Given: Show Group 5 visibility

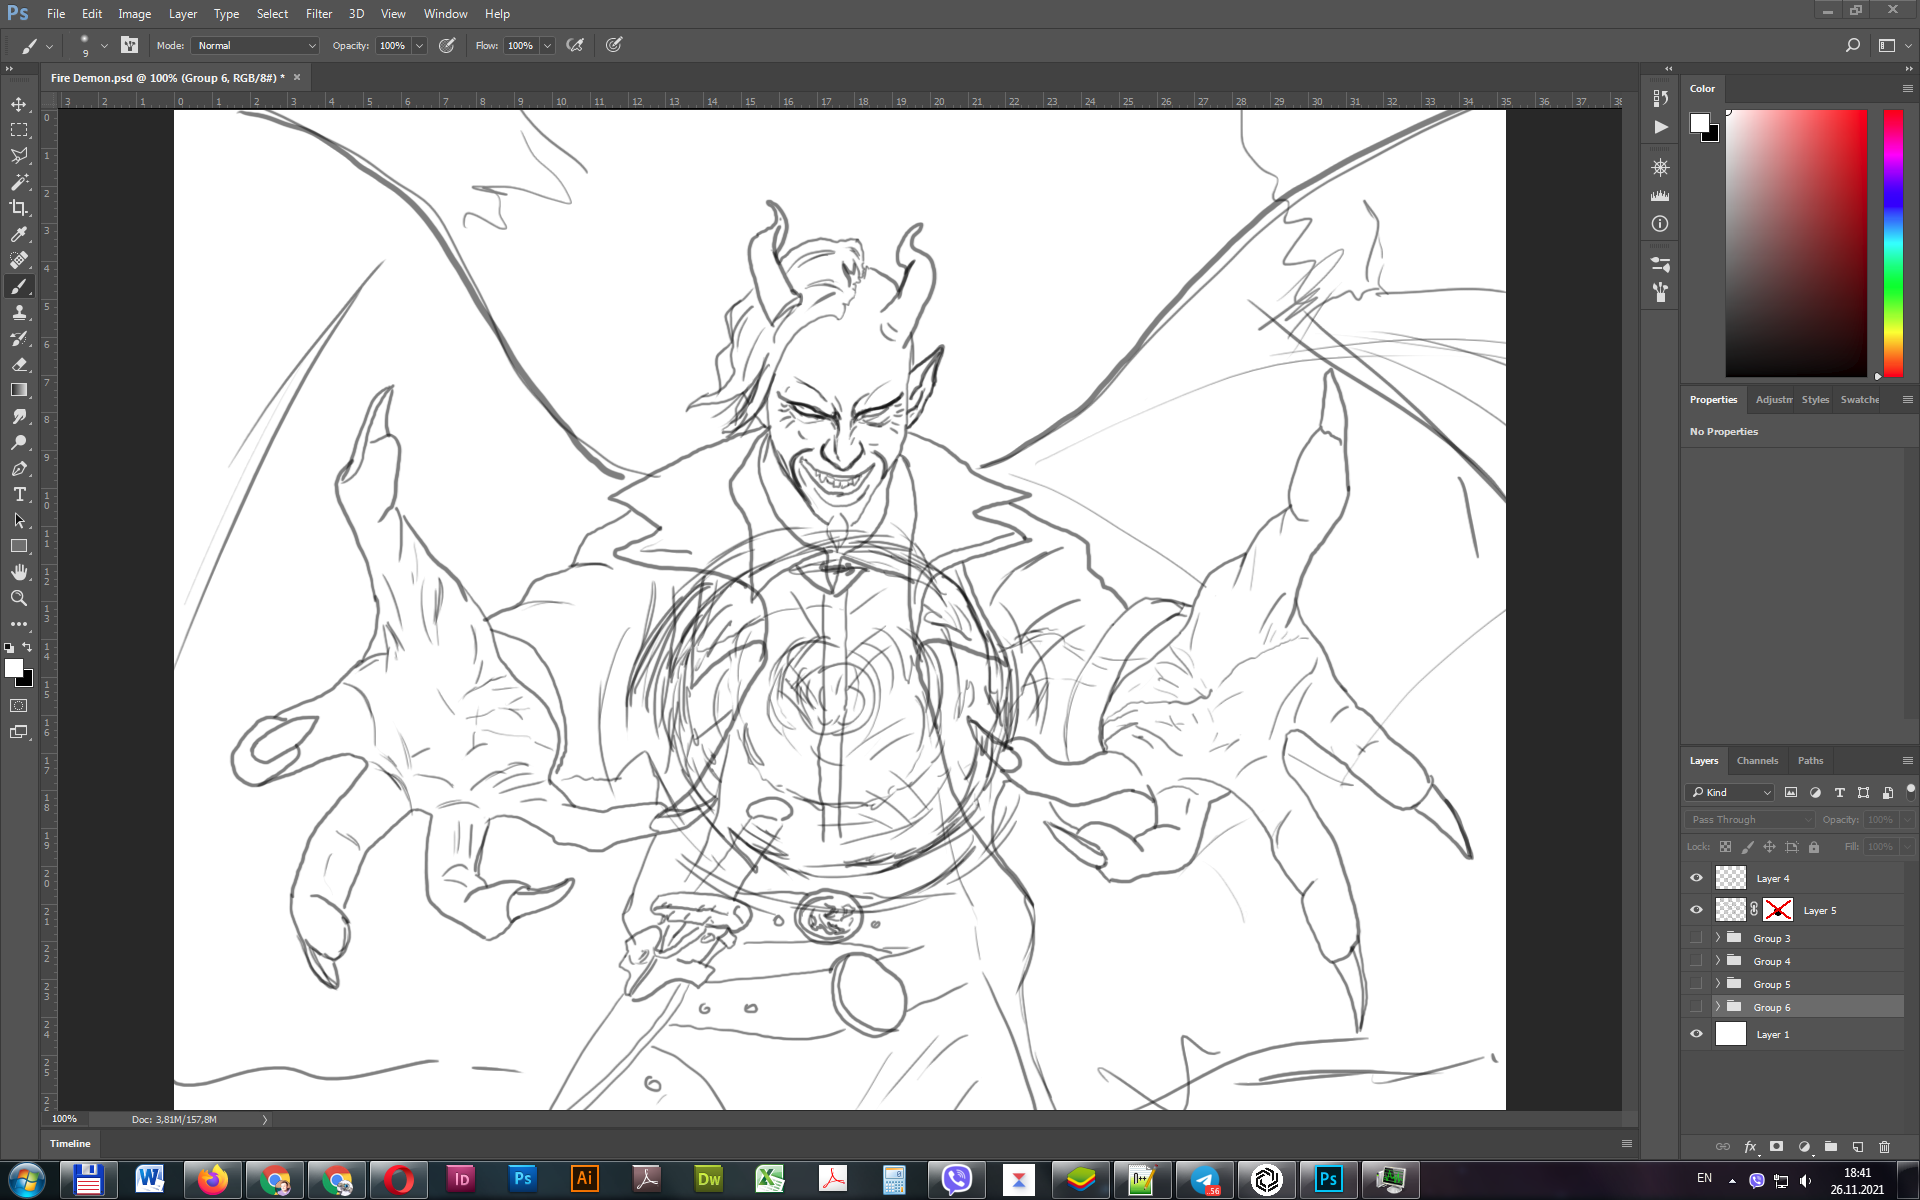Looking at the screenshot, I should click(x=1696, y=984).
